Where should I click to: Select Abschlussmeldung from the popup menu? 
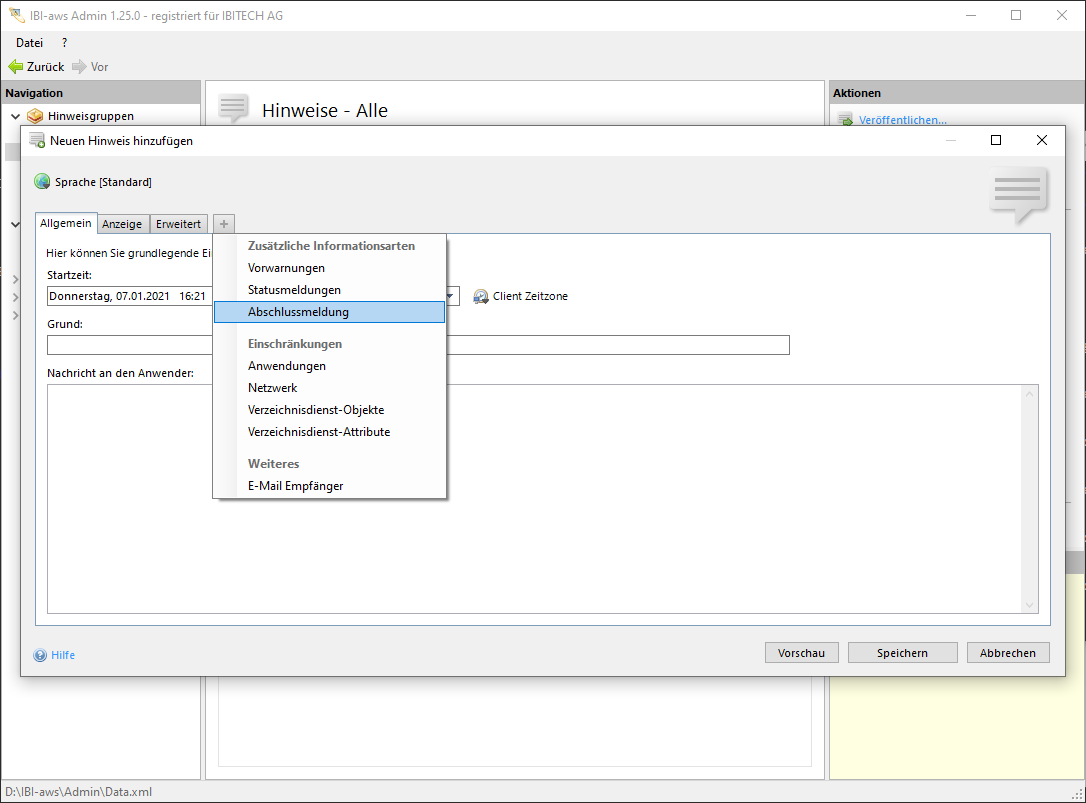(298, 312)
